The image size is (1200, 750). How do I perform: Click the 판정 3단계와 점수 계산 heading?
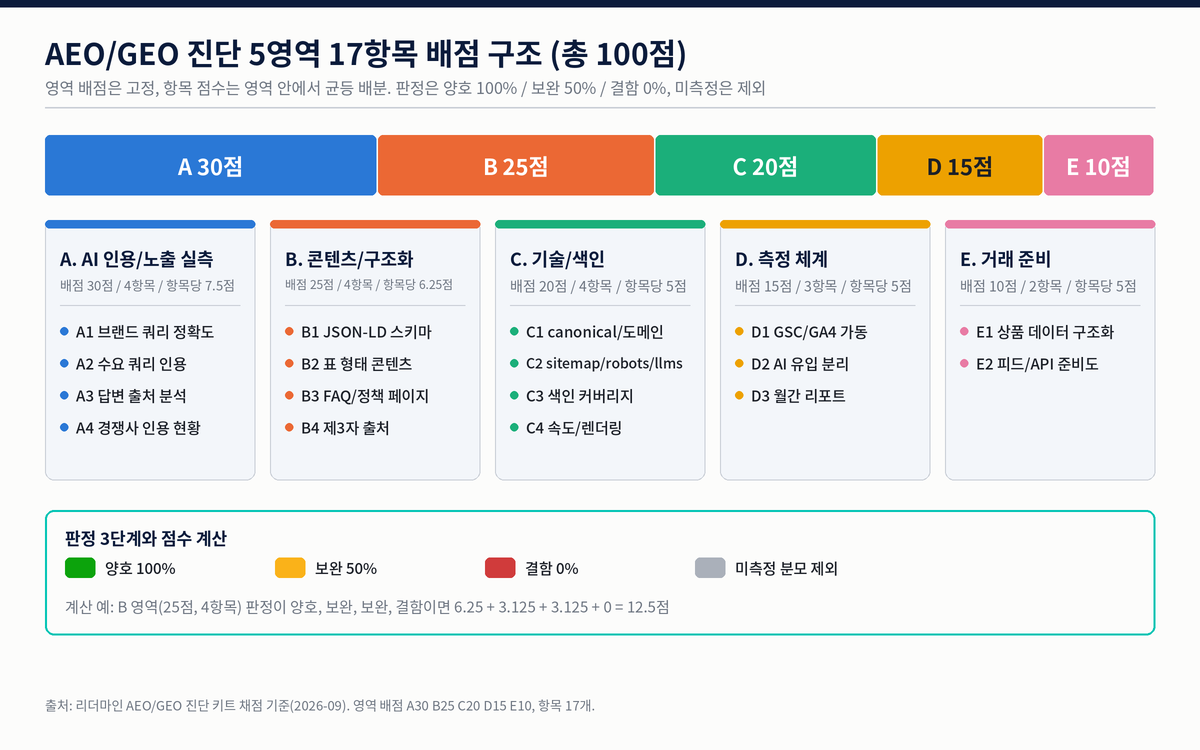[x=146, y=538]
